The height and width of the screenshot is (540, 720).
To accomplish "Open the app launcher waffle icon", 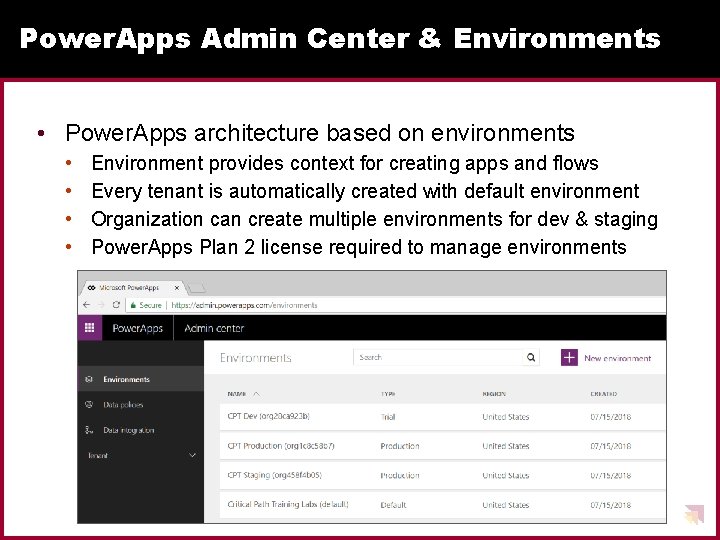I will click(x=90, y=327).
